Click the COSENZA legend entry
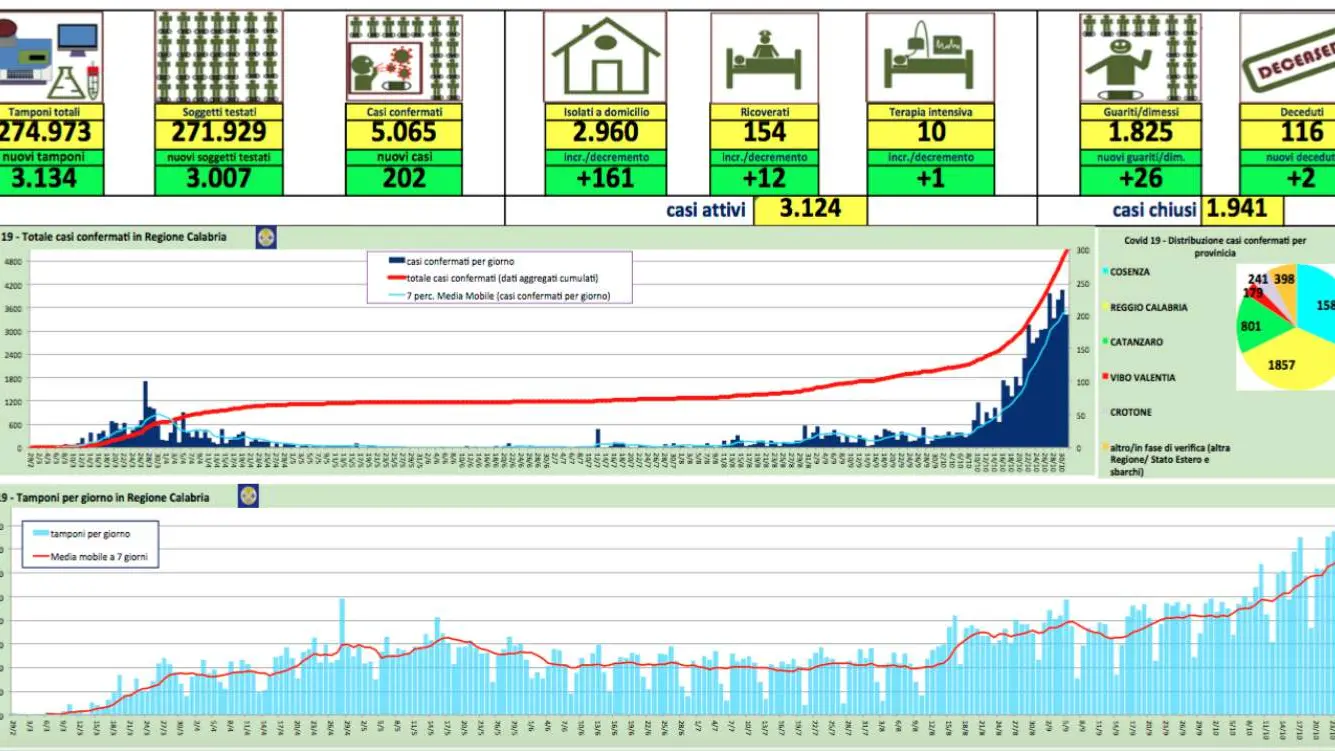This screenshot has height=751, width=1335. point(1128,272)
